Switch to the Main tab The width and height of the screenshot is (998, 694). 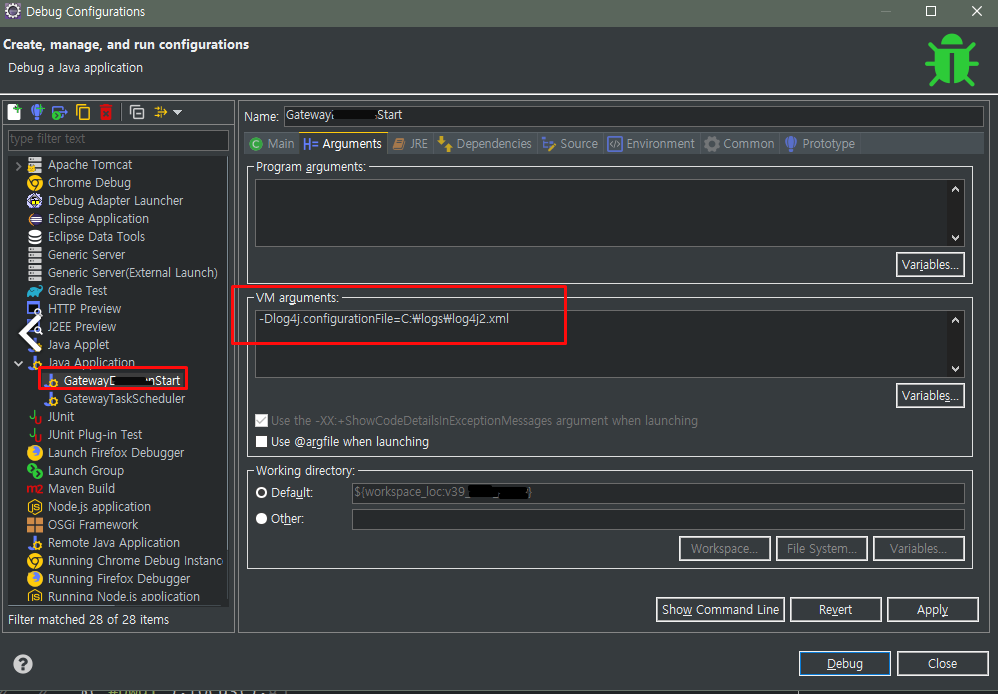[x=272, y=144]
